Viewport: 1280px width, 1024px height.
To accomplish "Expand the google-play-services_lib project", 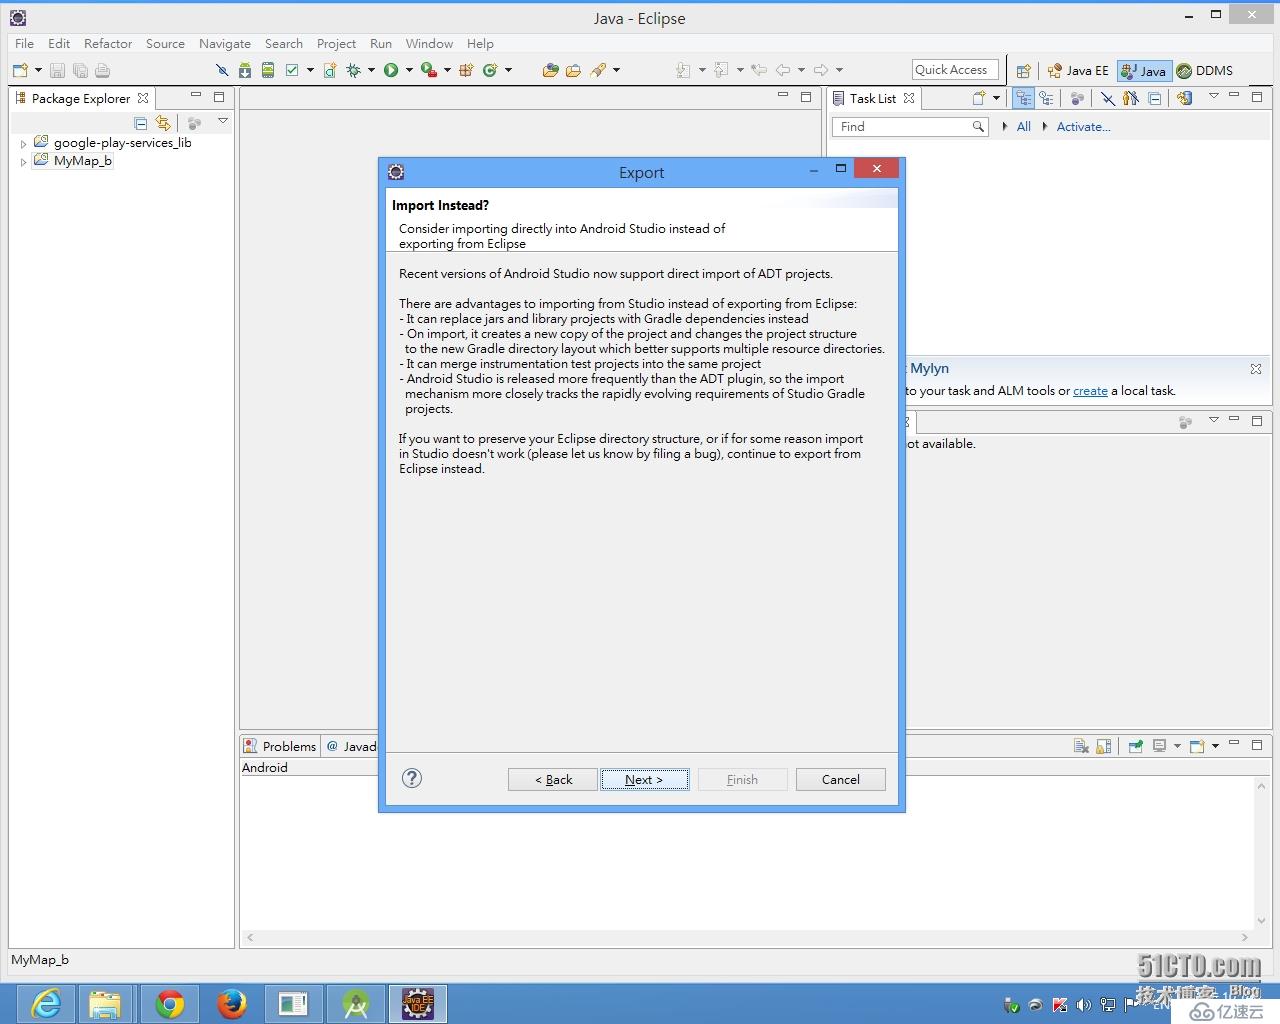I will coord(23,144).
